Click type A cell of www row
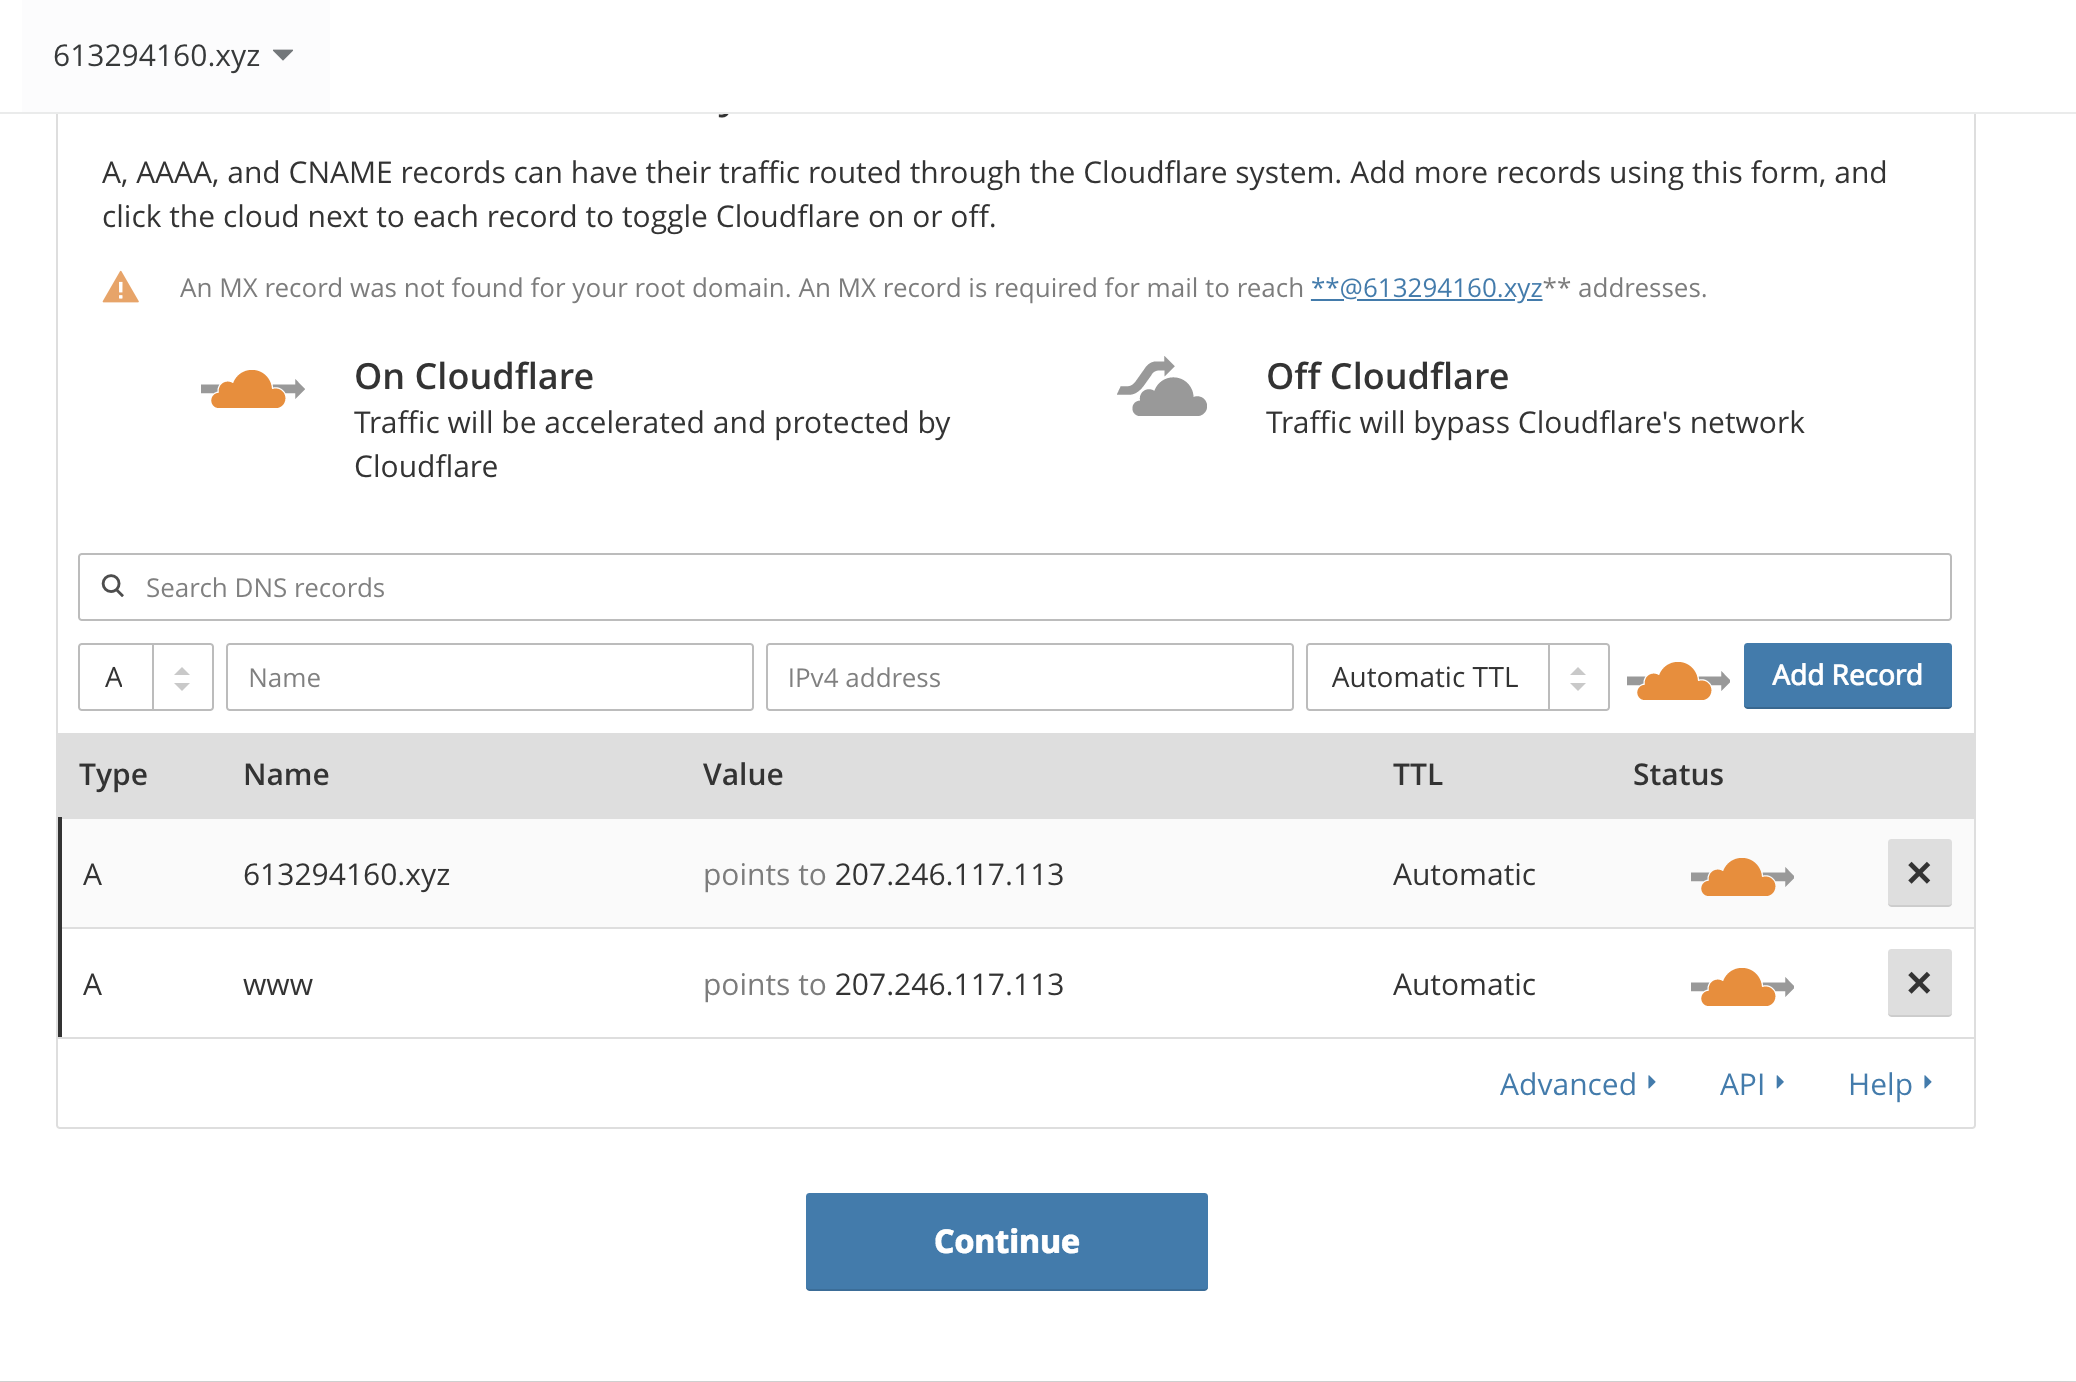 click(x=93, y=985)
